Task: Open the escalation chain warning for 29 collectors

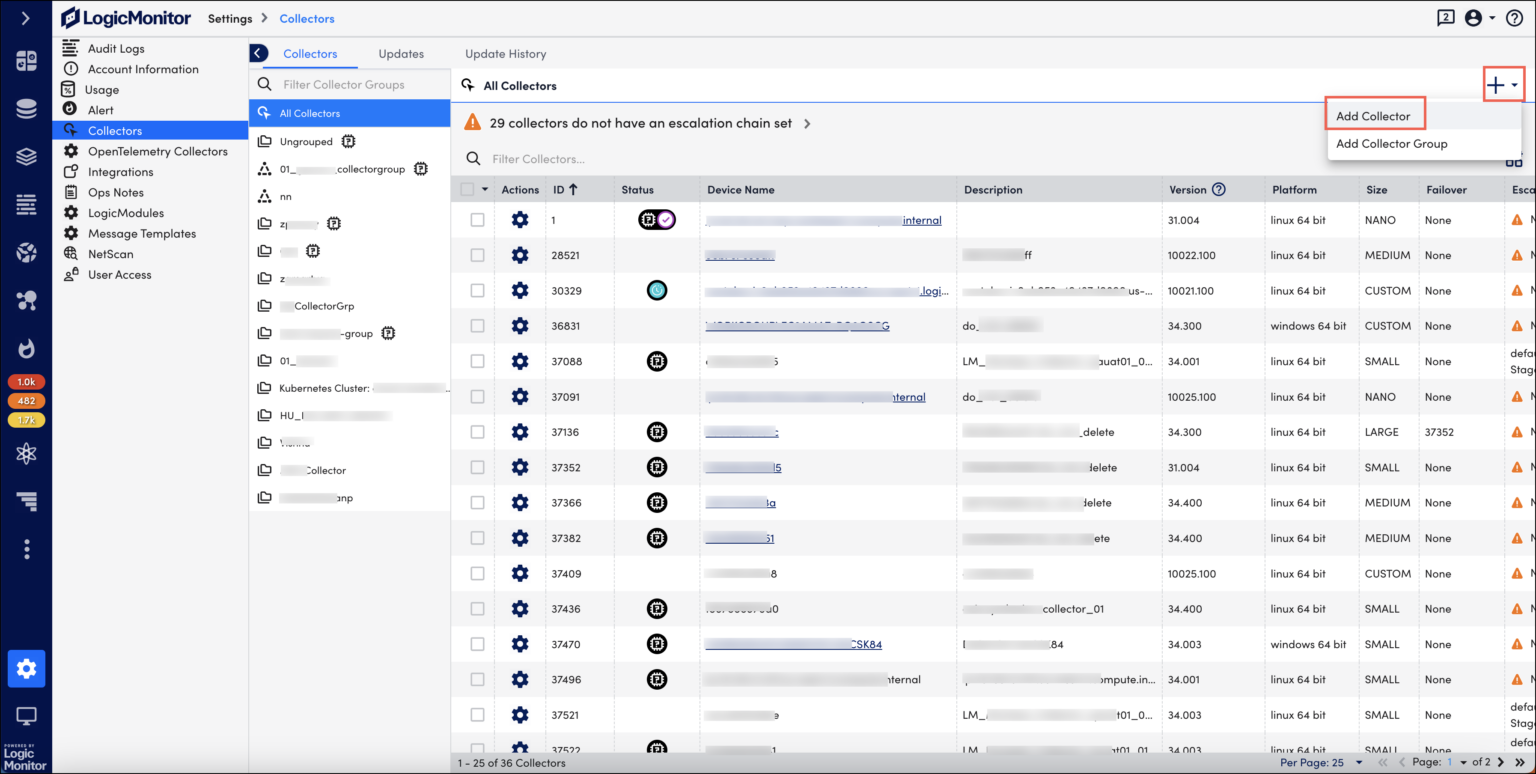Action: point(640,123)
